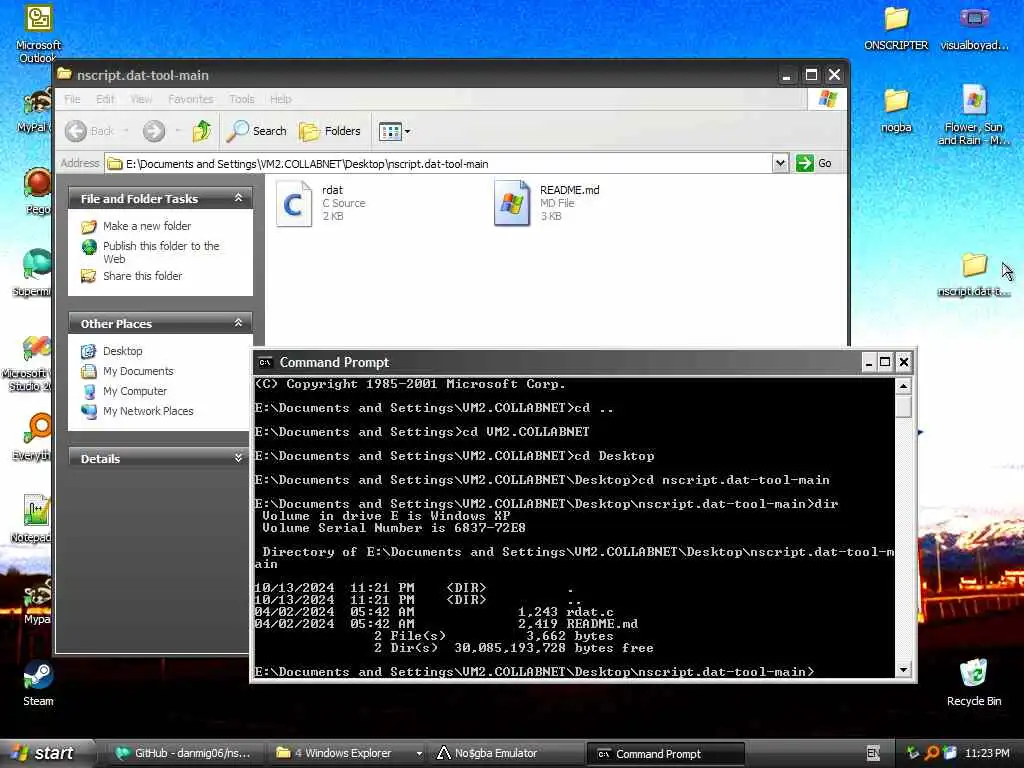Toggle the Folders pane in Explorer
1024x768 pixels.
click(x=330, y=131)
